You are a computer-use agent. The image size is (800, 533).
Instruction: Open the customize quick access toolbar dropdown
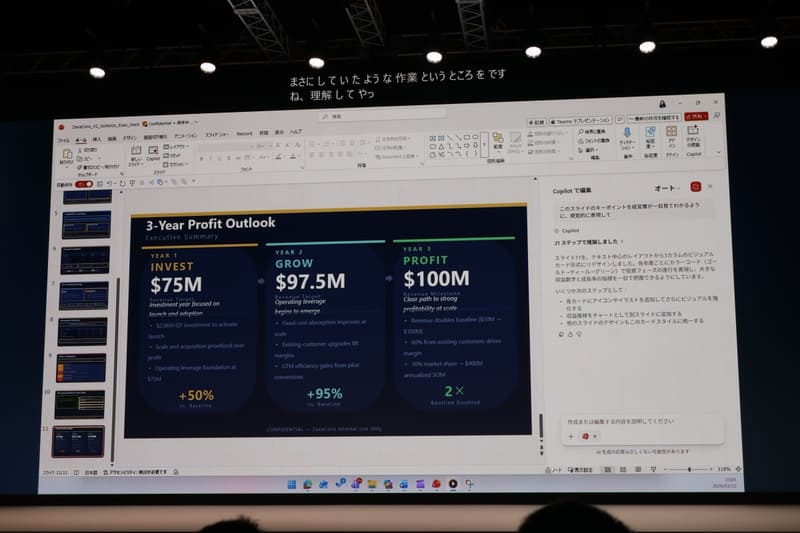point(193,181)
